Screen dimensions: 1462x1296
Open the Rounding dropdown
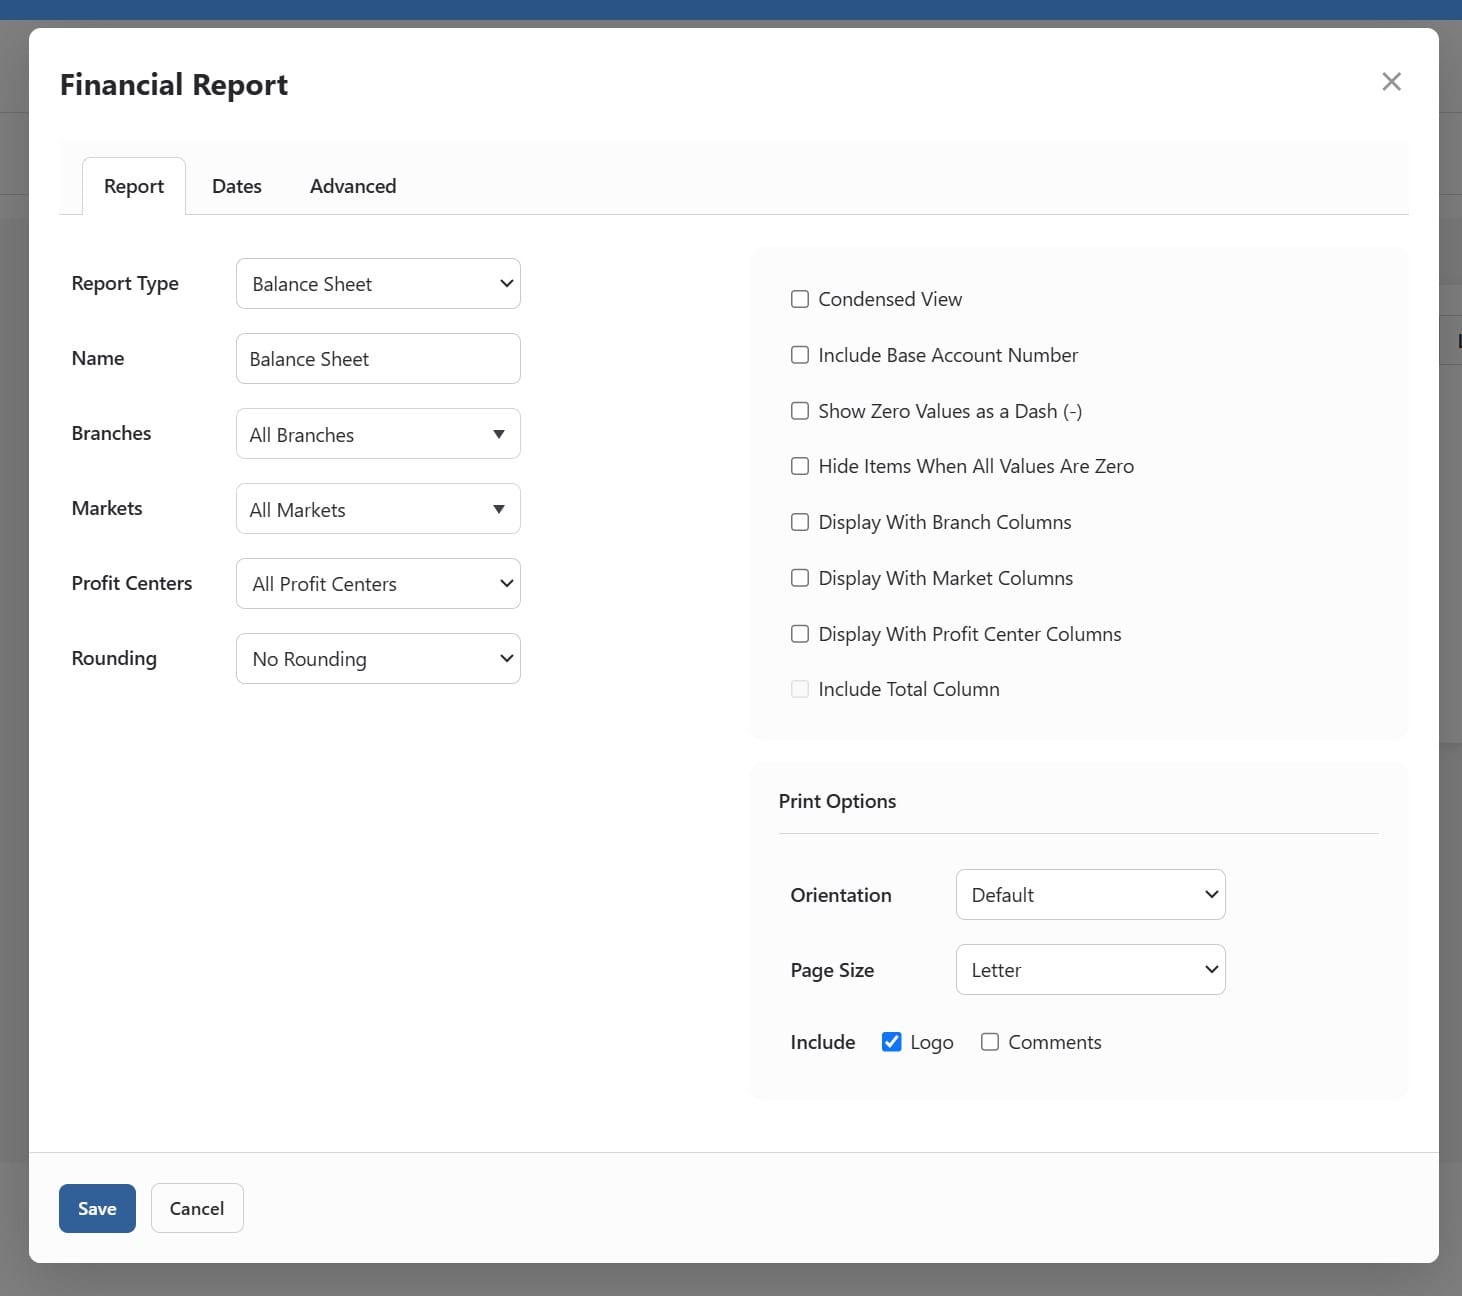[x=378, y=659]
